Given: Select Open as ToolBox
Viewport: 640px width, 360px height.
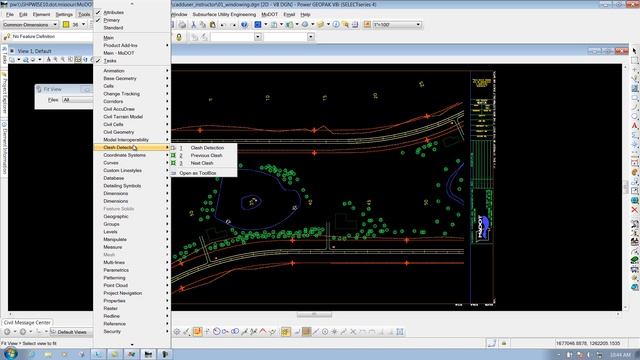Looking at the screenshot, I should (204, 173).
